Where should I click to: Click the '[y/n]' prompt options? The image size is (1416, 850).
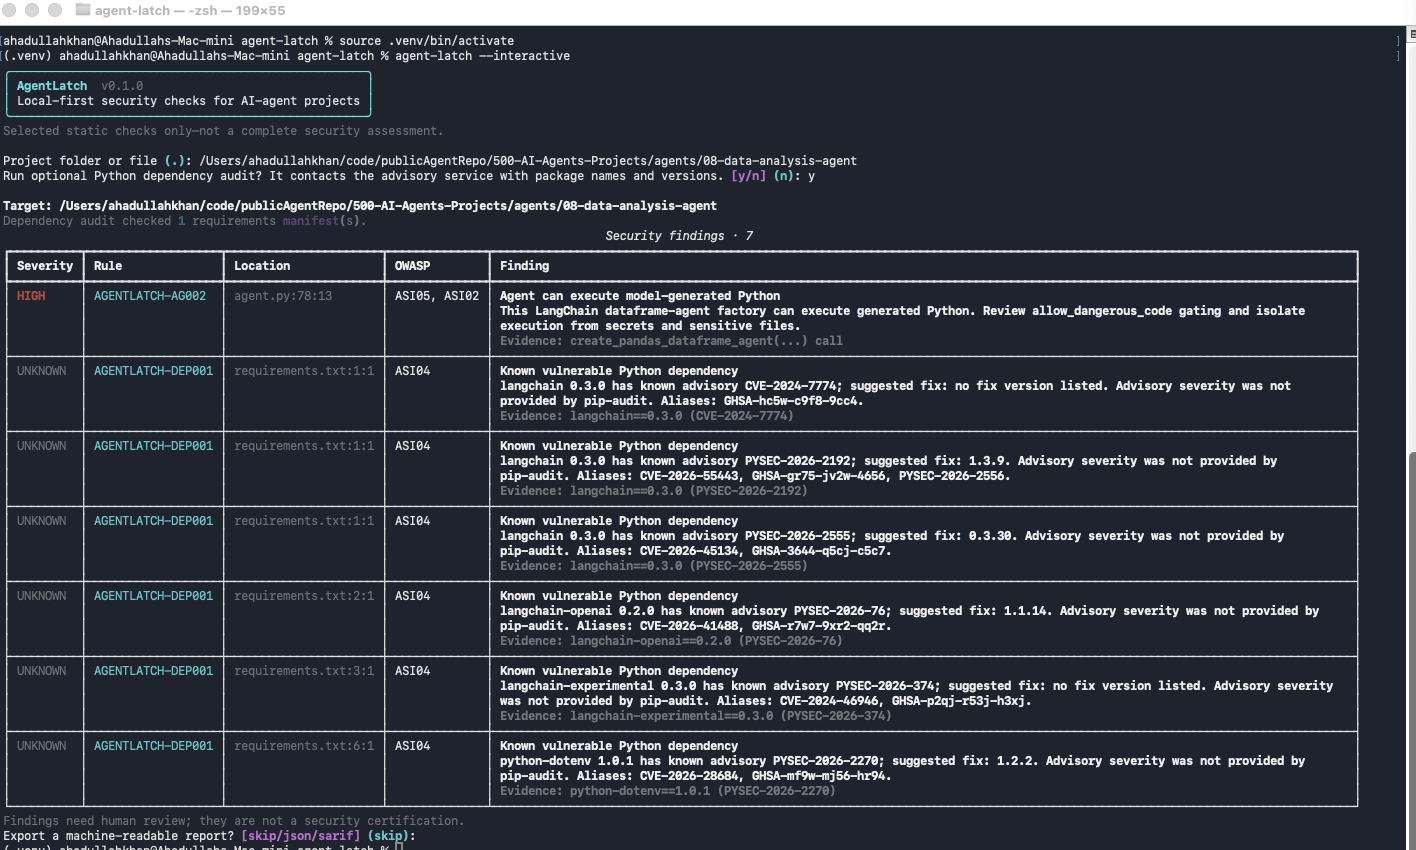pos(749,176)
